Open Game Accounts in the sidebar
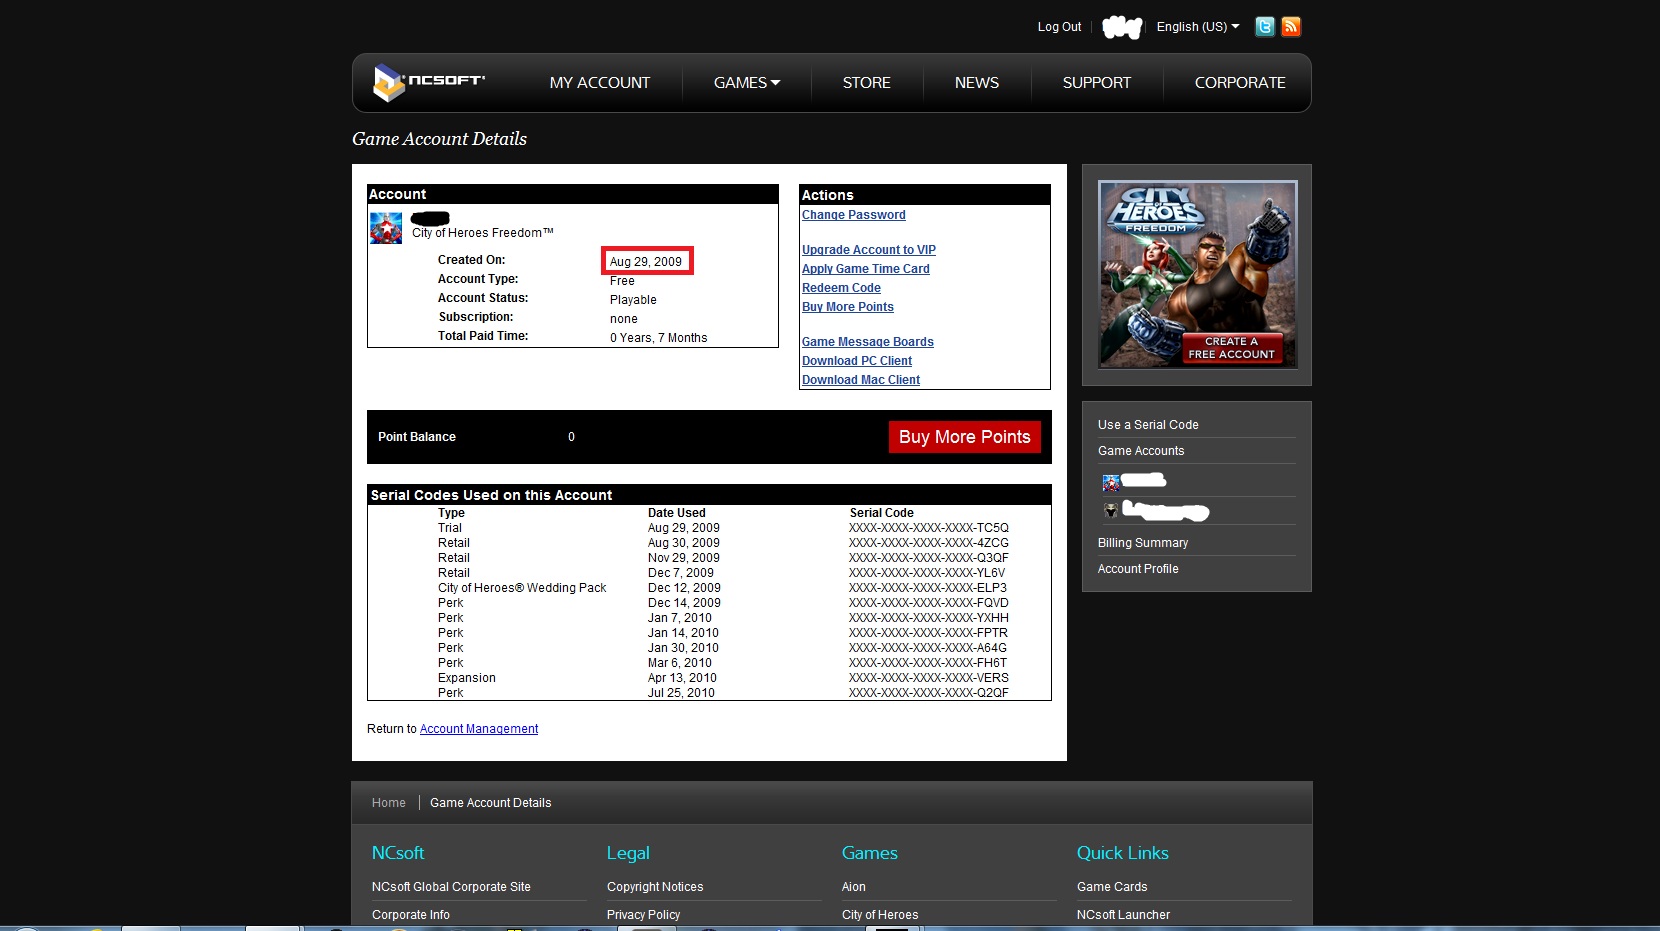Screen dimensions: 1660x931 click(x=1141, y=451)
